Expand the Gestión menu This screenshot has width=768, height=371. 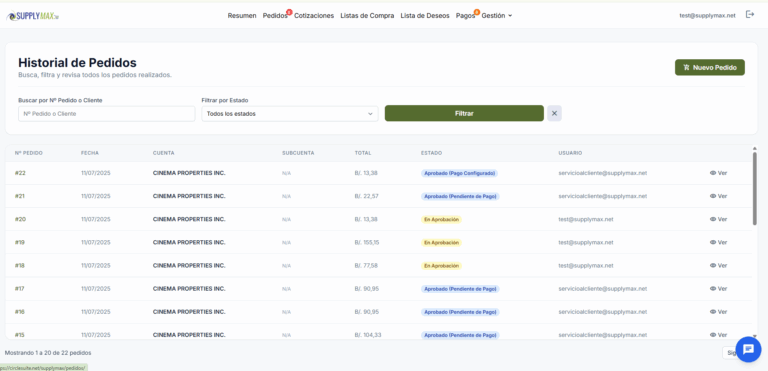pyautogui.click(x=497, y=16)
